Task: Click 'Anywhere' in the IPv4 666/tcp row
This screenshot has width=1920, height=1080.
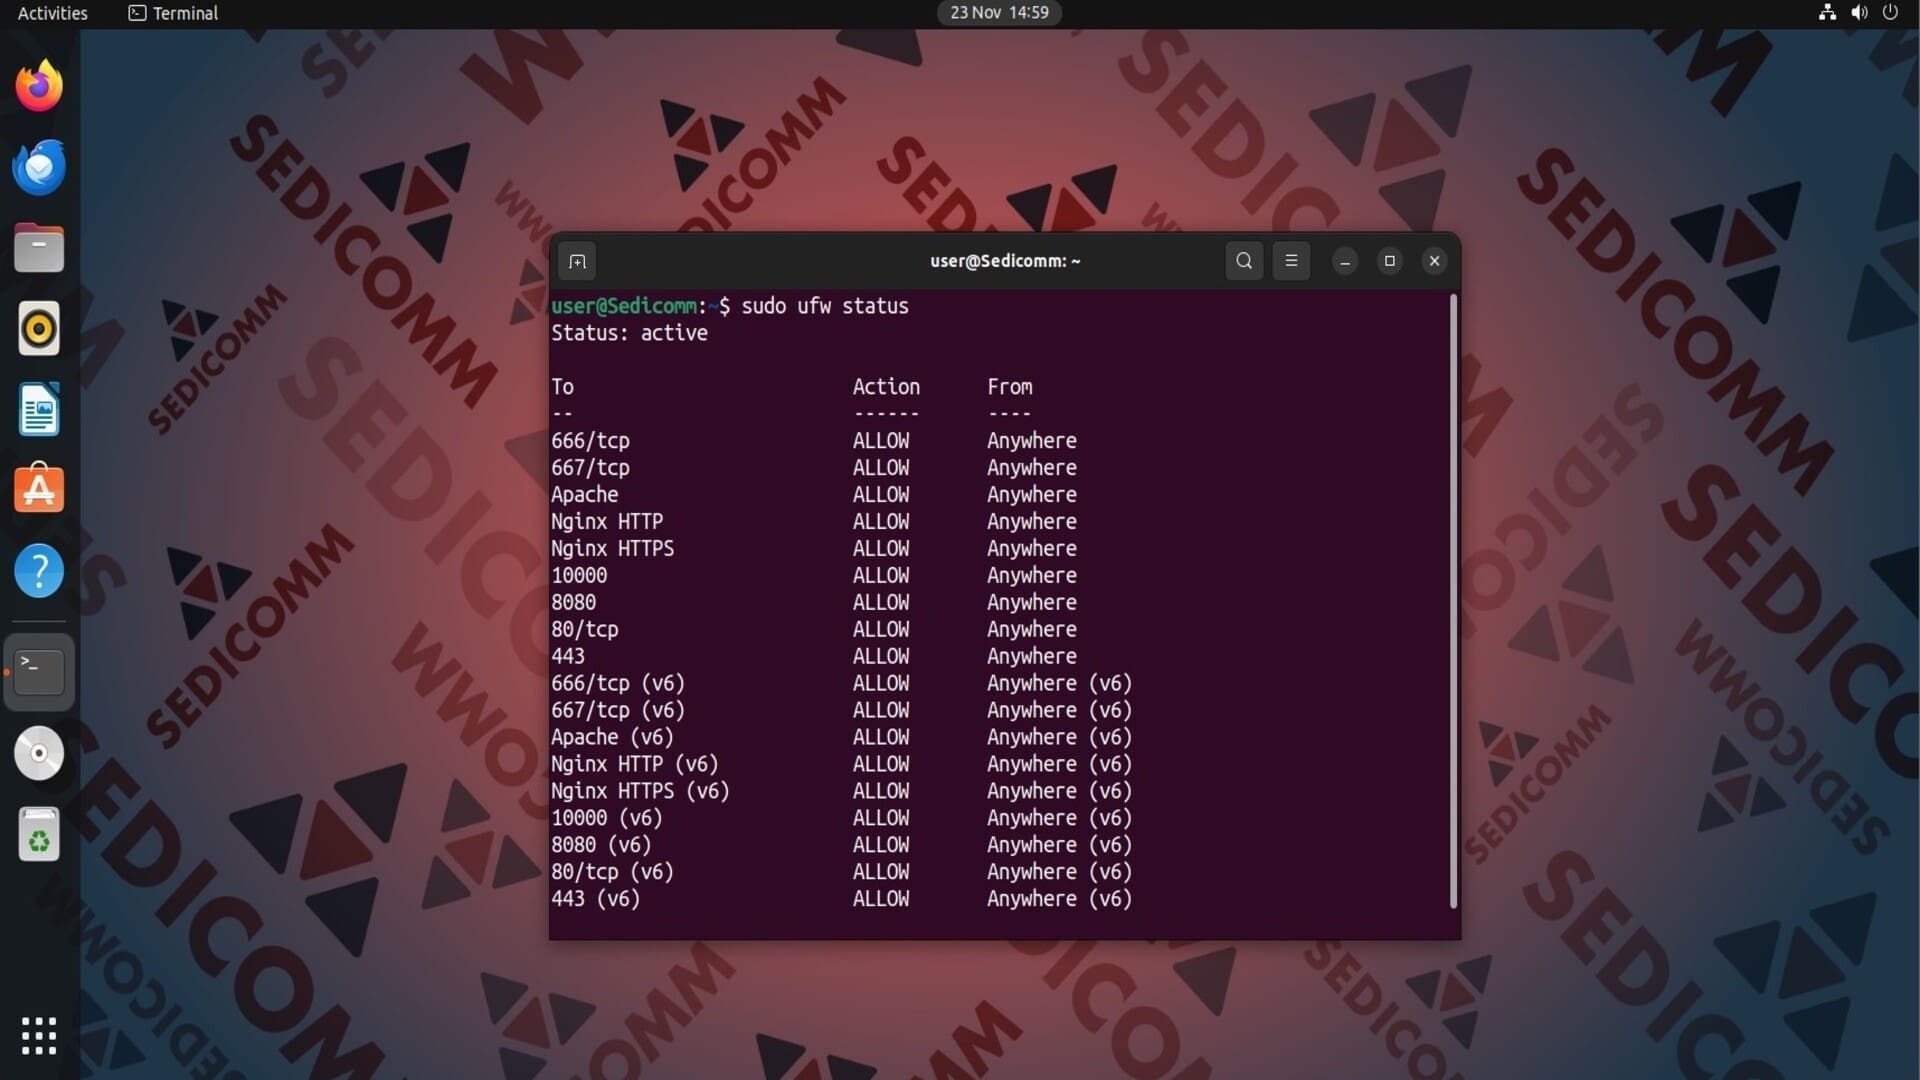Action: [x=1032, y=441]
